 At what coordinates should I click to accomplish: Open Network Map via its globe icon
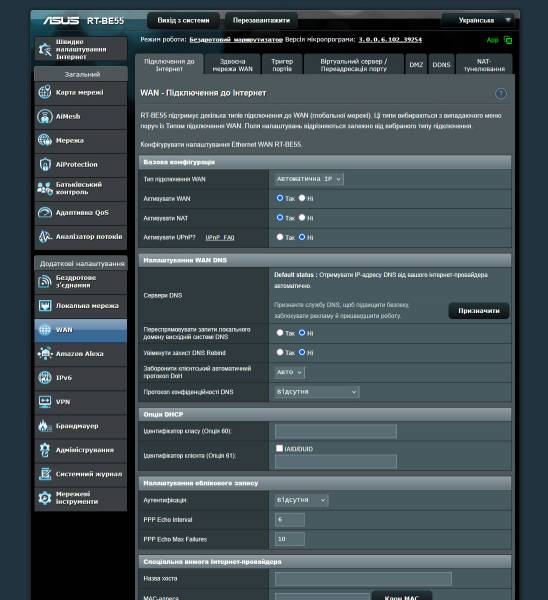coord(45,92)
